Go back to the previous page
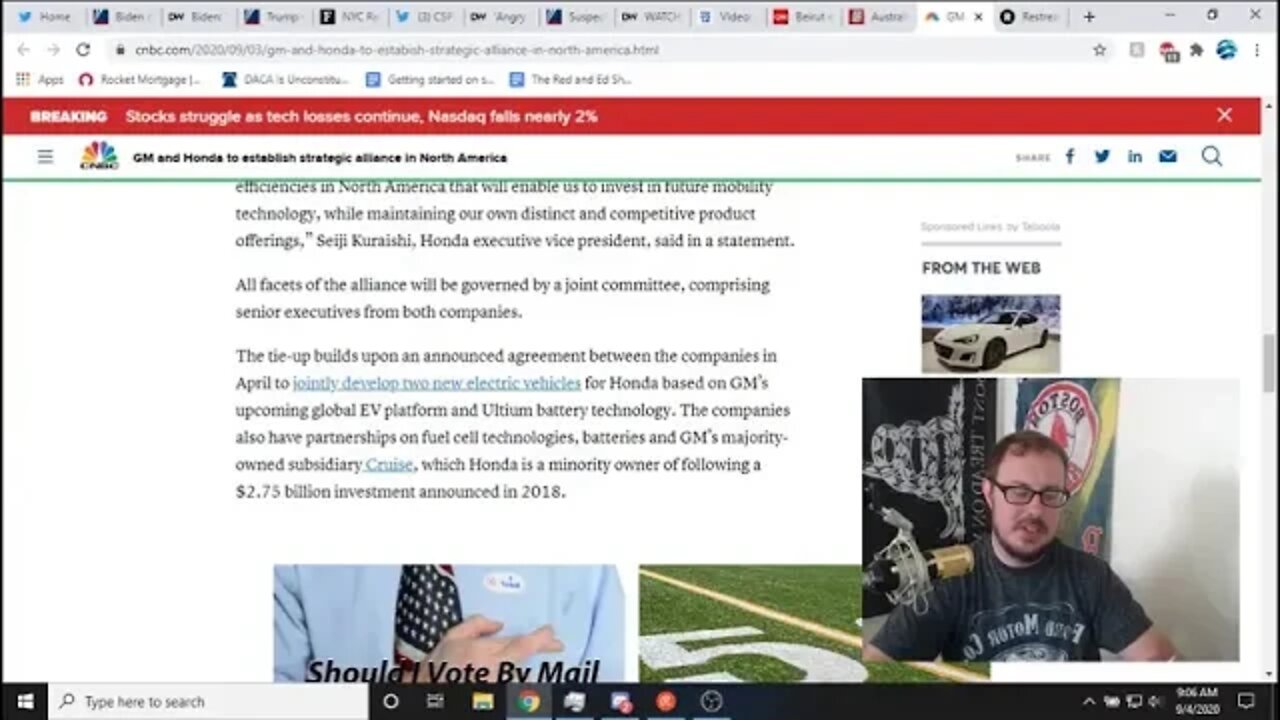This screenshot has width=1280, height=720. click(23, 49)
